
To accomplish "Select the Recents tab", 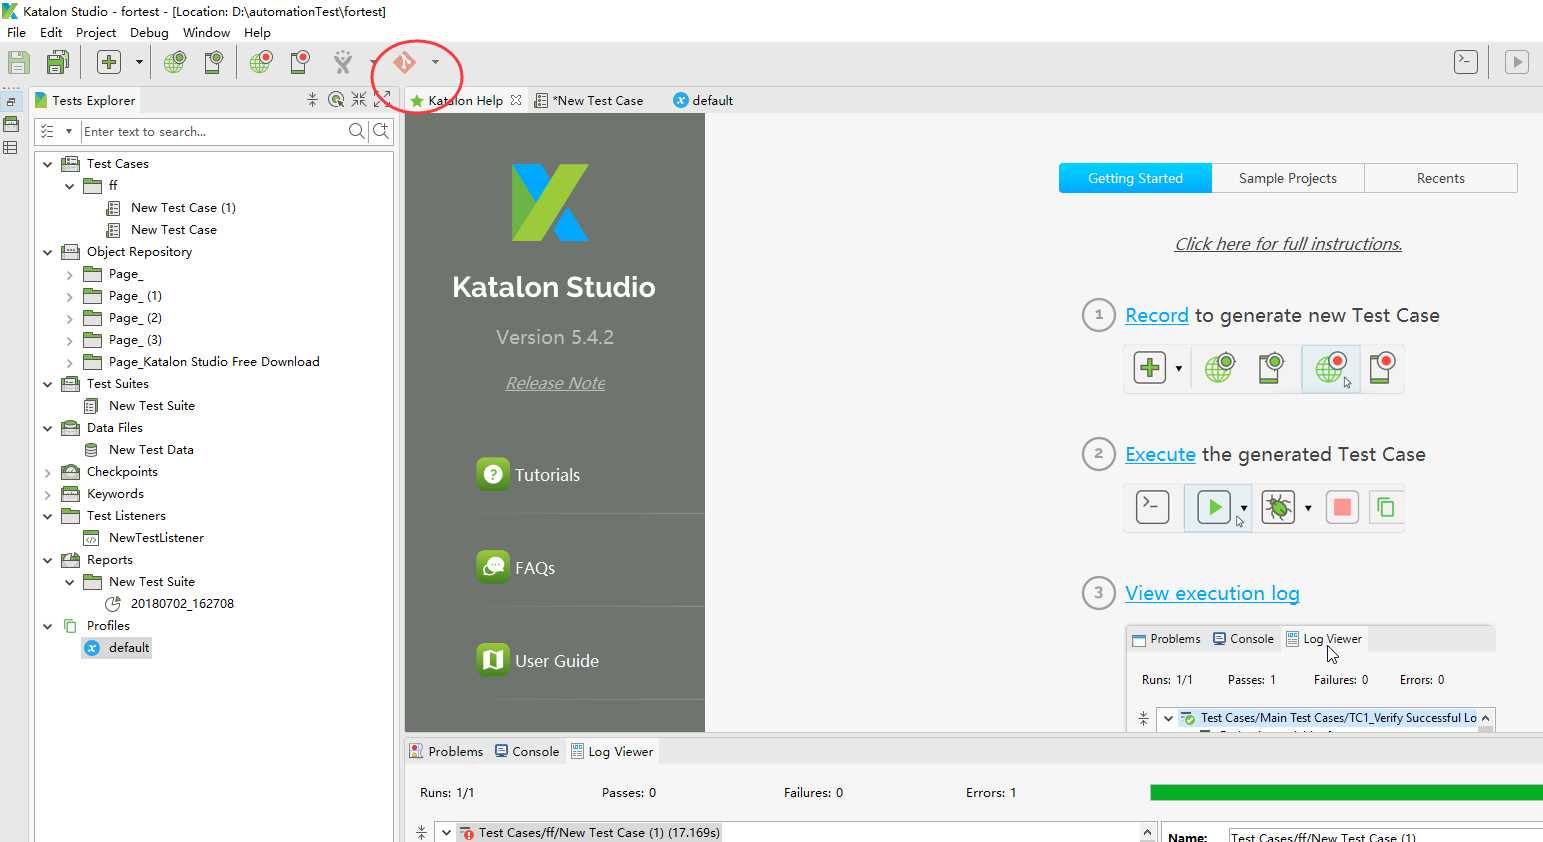I will 1440,178.
